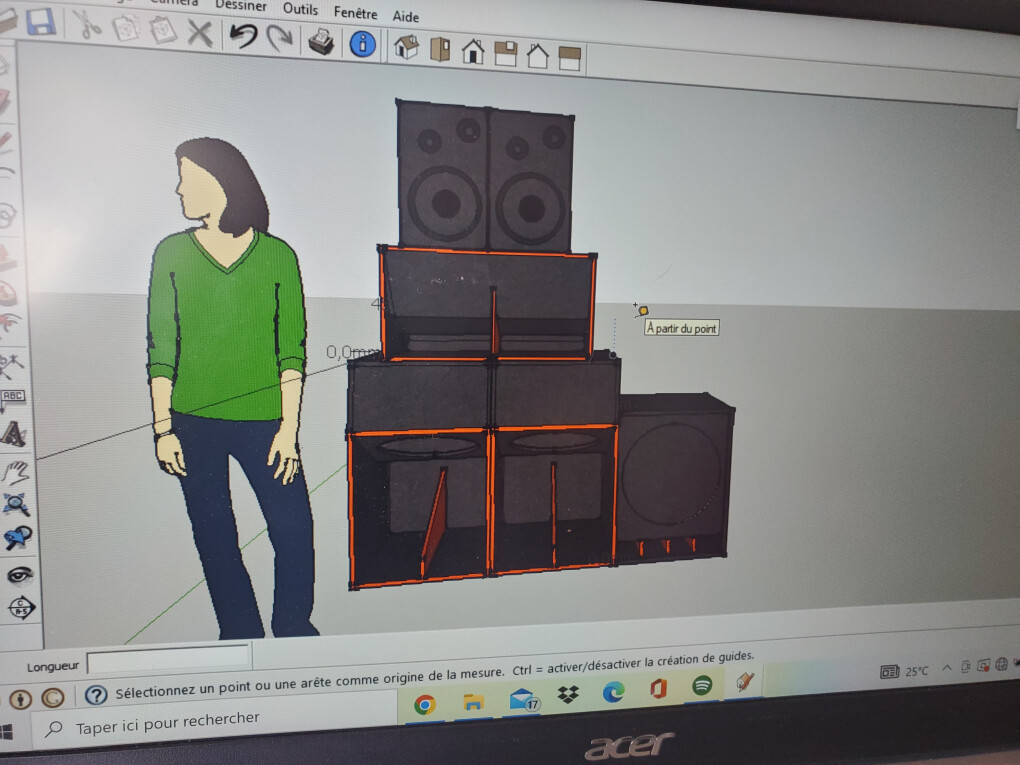Open File Explorer from the taskbar
The height and width of the screenshot is (765, 1020).
pyautogui.click(x=474, y=702)
